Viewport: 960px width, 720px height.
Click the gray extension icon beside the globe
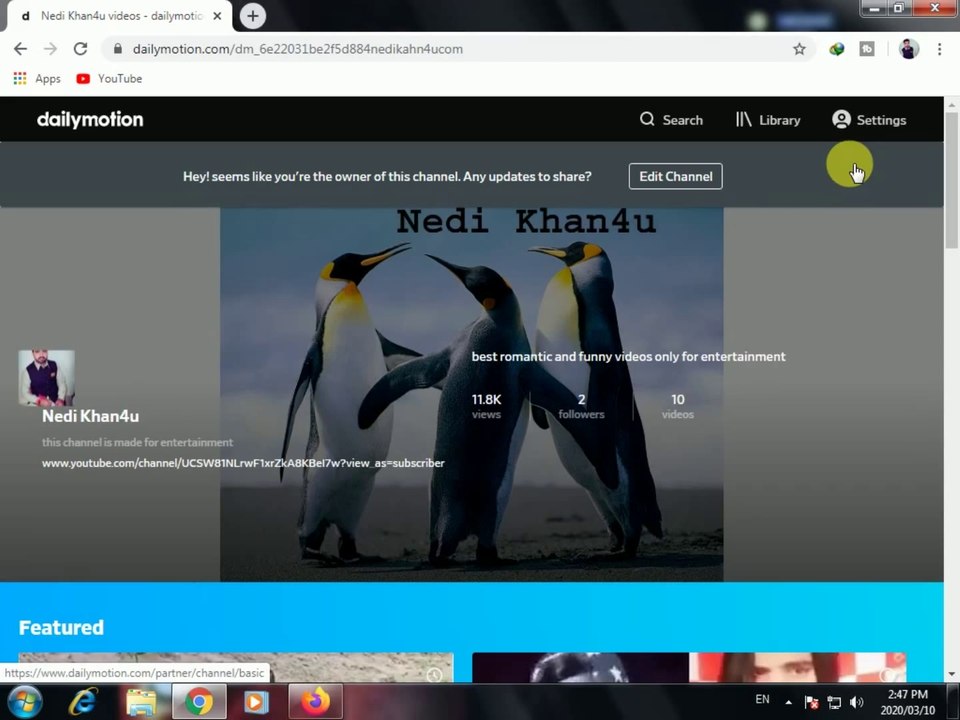tap(867, 49)
